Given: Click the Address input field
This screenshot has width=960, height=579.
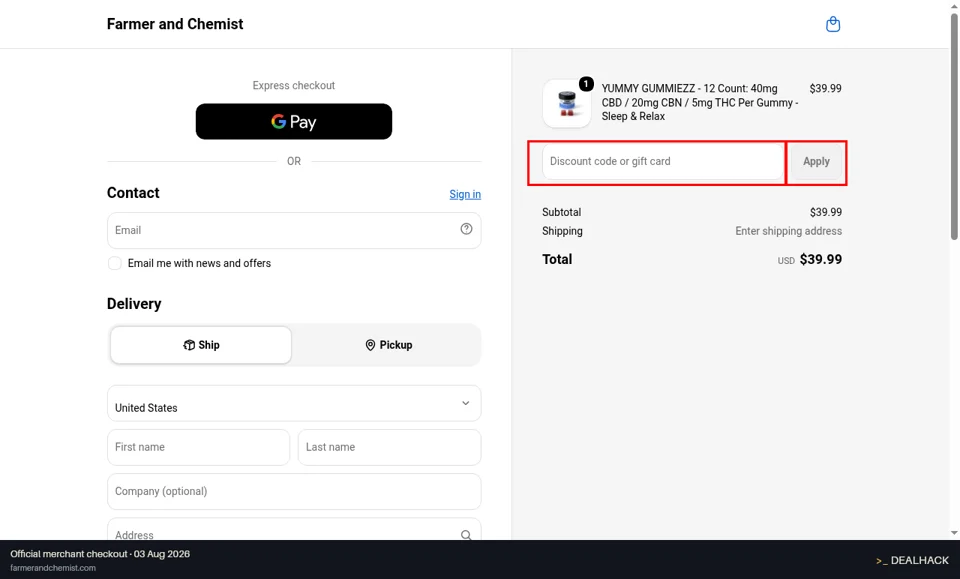Looking at the screenshot, I should click(294, 530).
